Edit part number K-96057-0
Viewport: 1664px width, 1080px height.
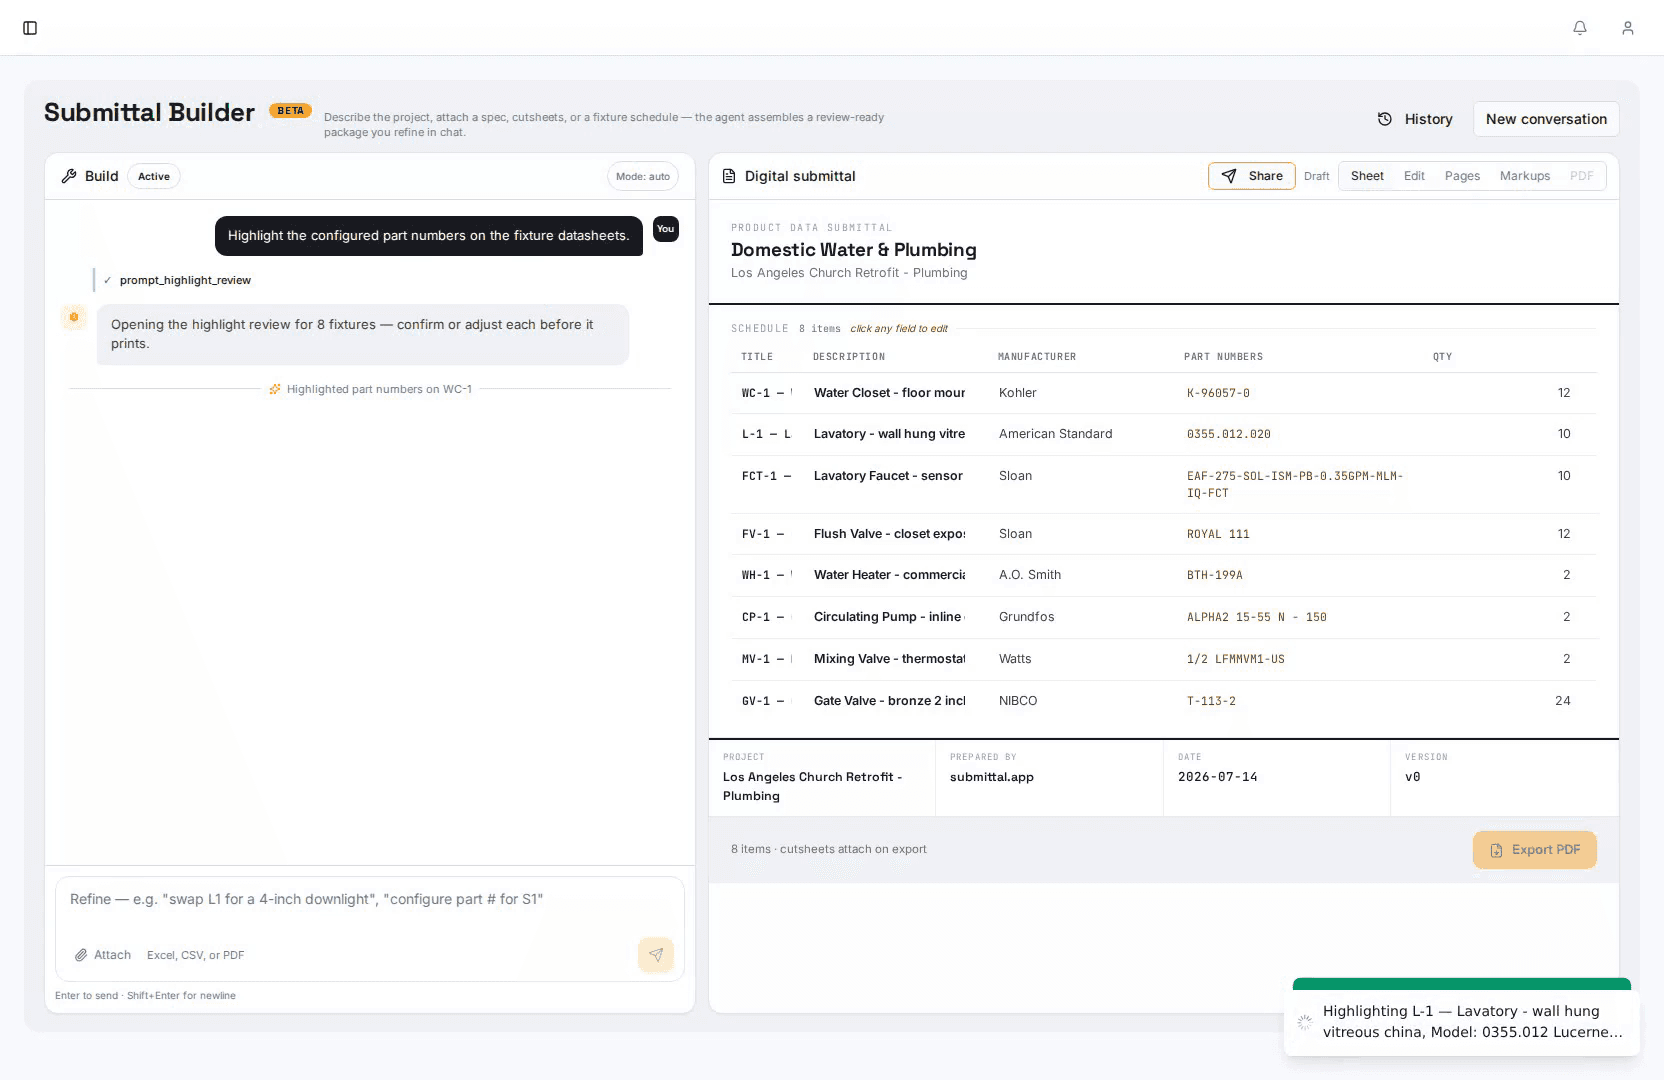click(x=1218, y=393)
